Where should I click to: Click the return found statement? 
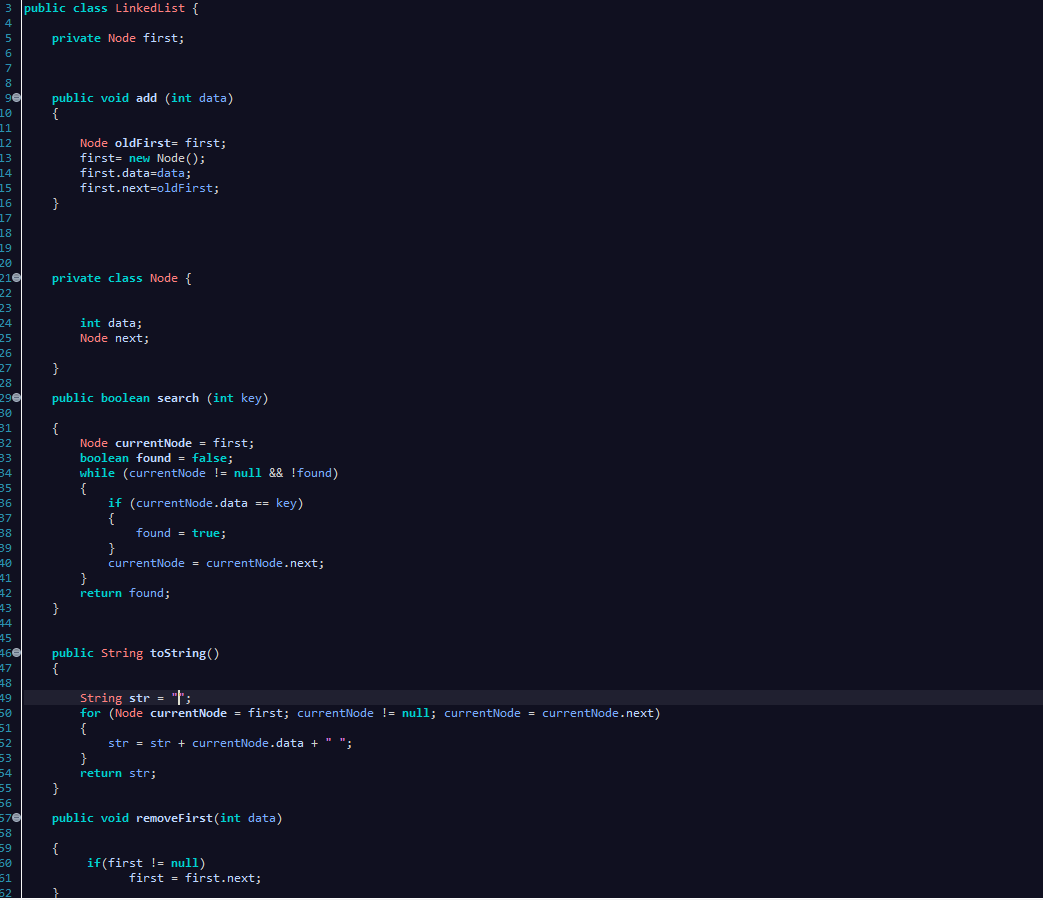126,592
